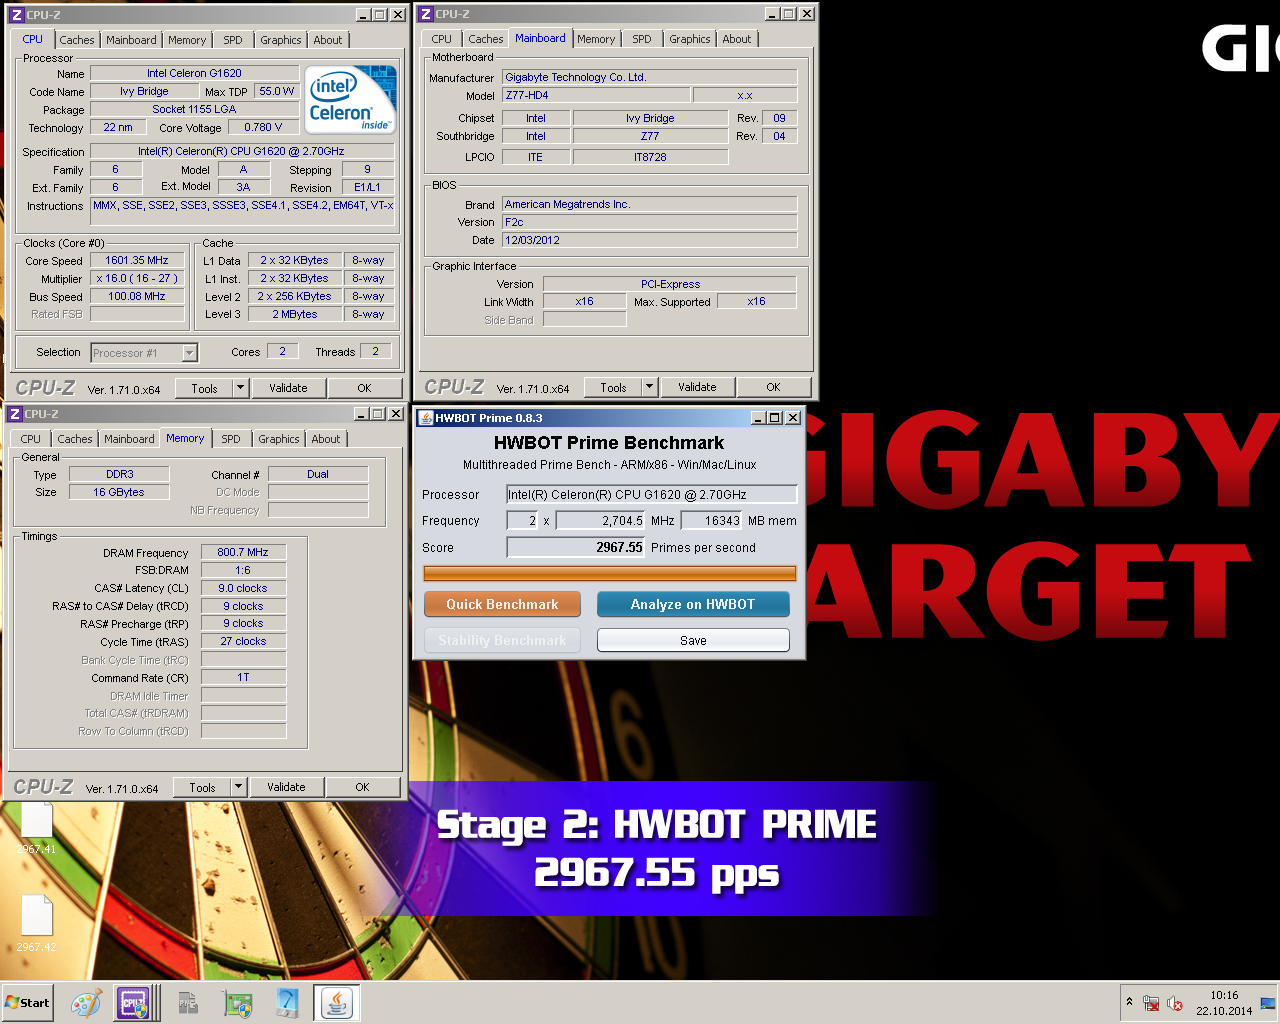1280x1024 pixels.
Task: Click the 'Intel Celeron G1620' name value
Action: [x=194, y=73]
